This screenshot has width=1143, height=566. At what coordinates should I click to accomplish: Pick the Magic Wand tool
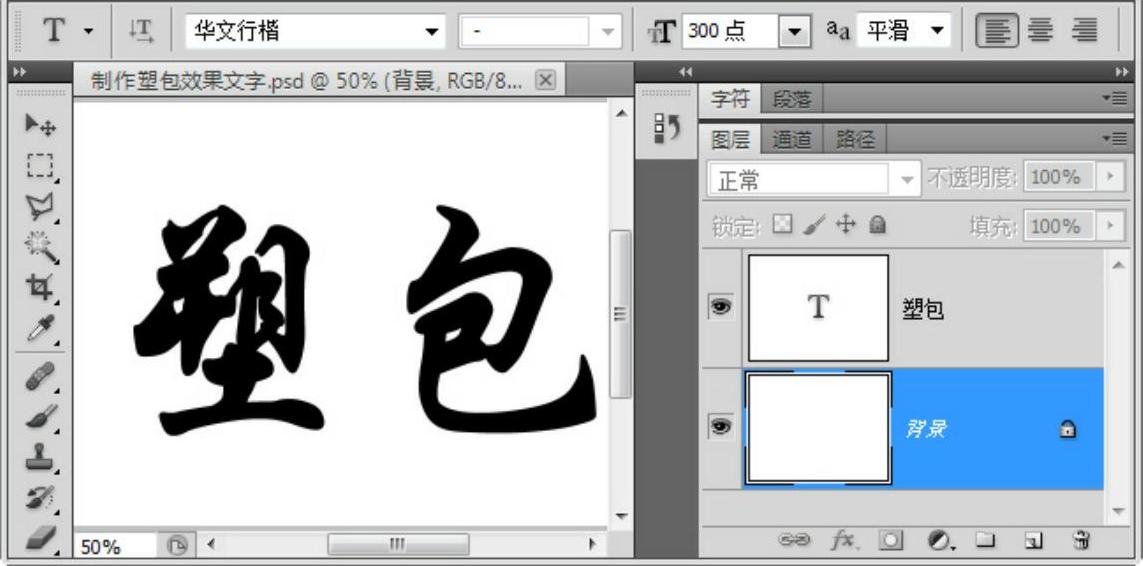tap(40, 245)
